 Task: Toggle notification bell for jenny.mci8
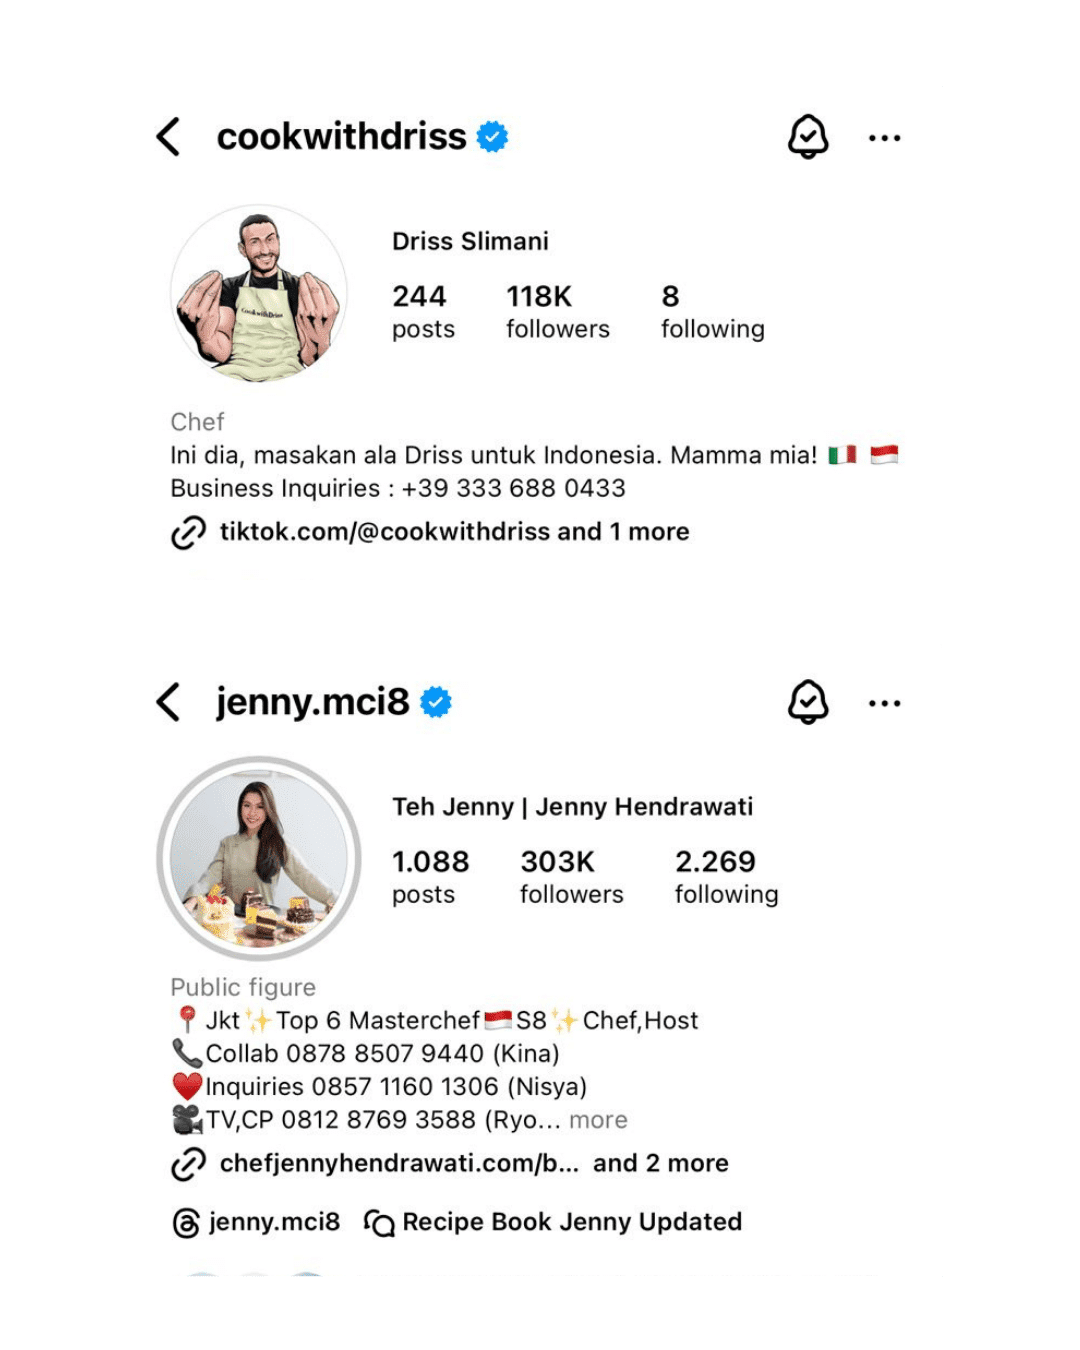(x=808, y=702)
